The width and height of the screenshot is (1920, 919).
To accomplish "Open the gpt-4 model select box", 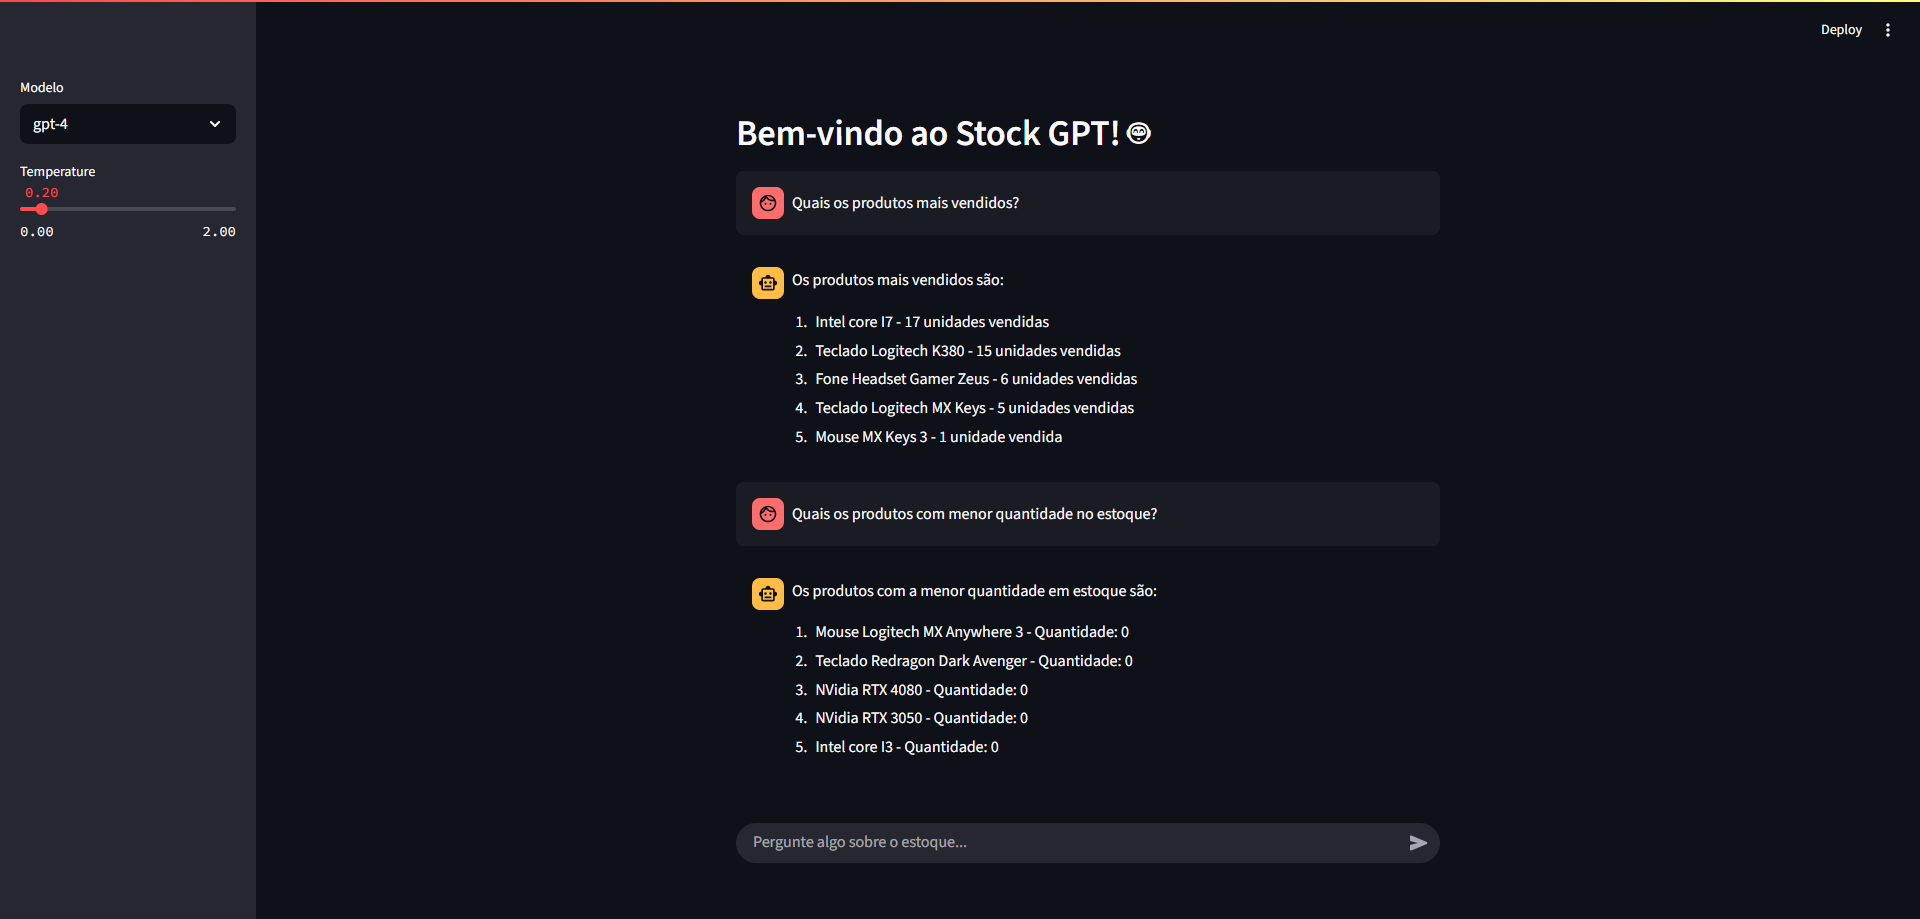I will point(128,124).
